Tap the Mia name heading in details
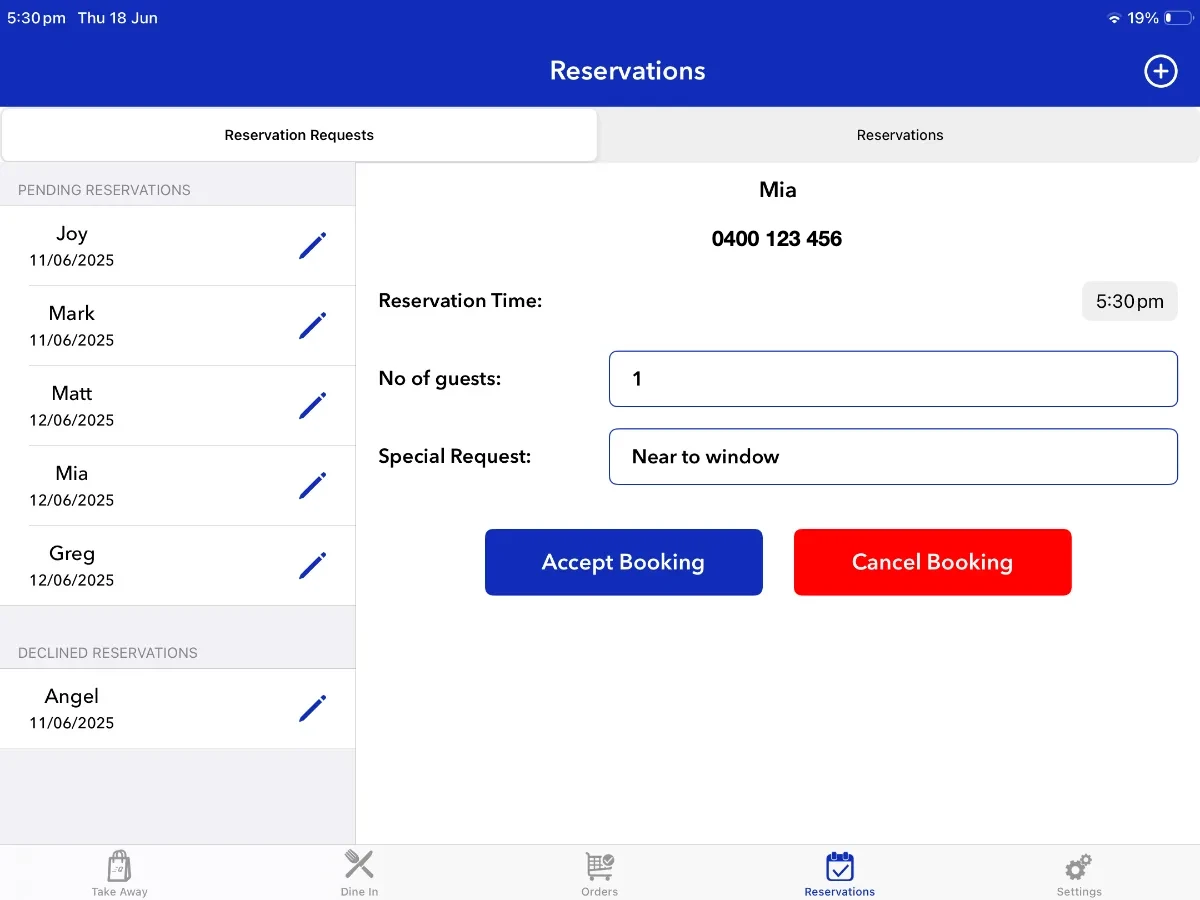Image resolution: width=1200 pixels, height=900 pixels. coord(778,189)
